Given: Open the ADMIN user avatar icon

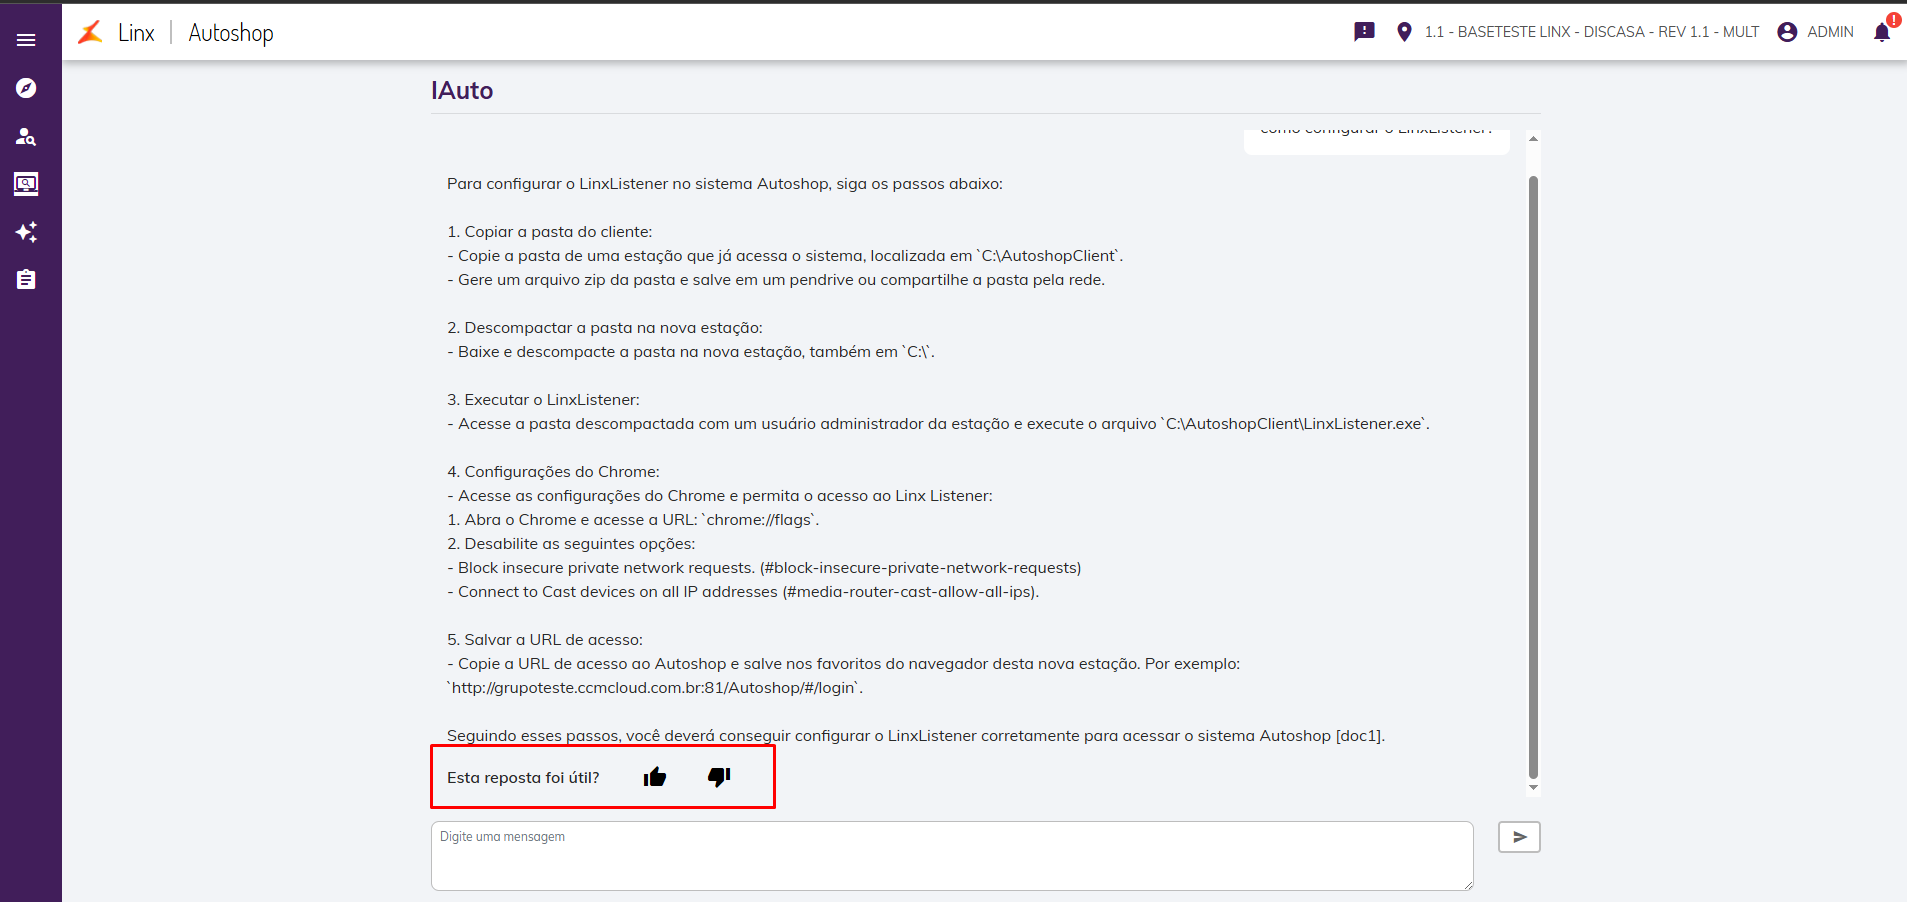Looking at the screenshot, I should coord(1787,32).
